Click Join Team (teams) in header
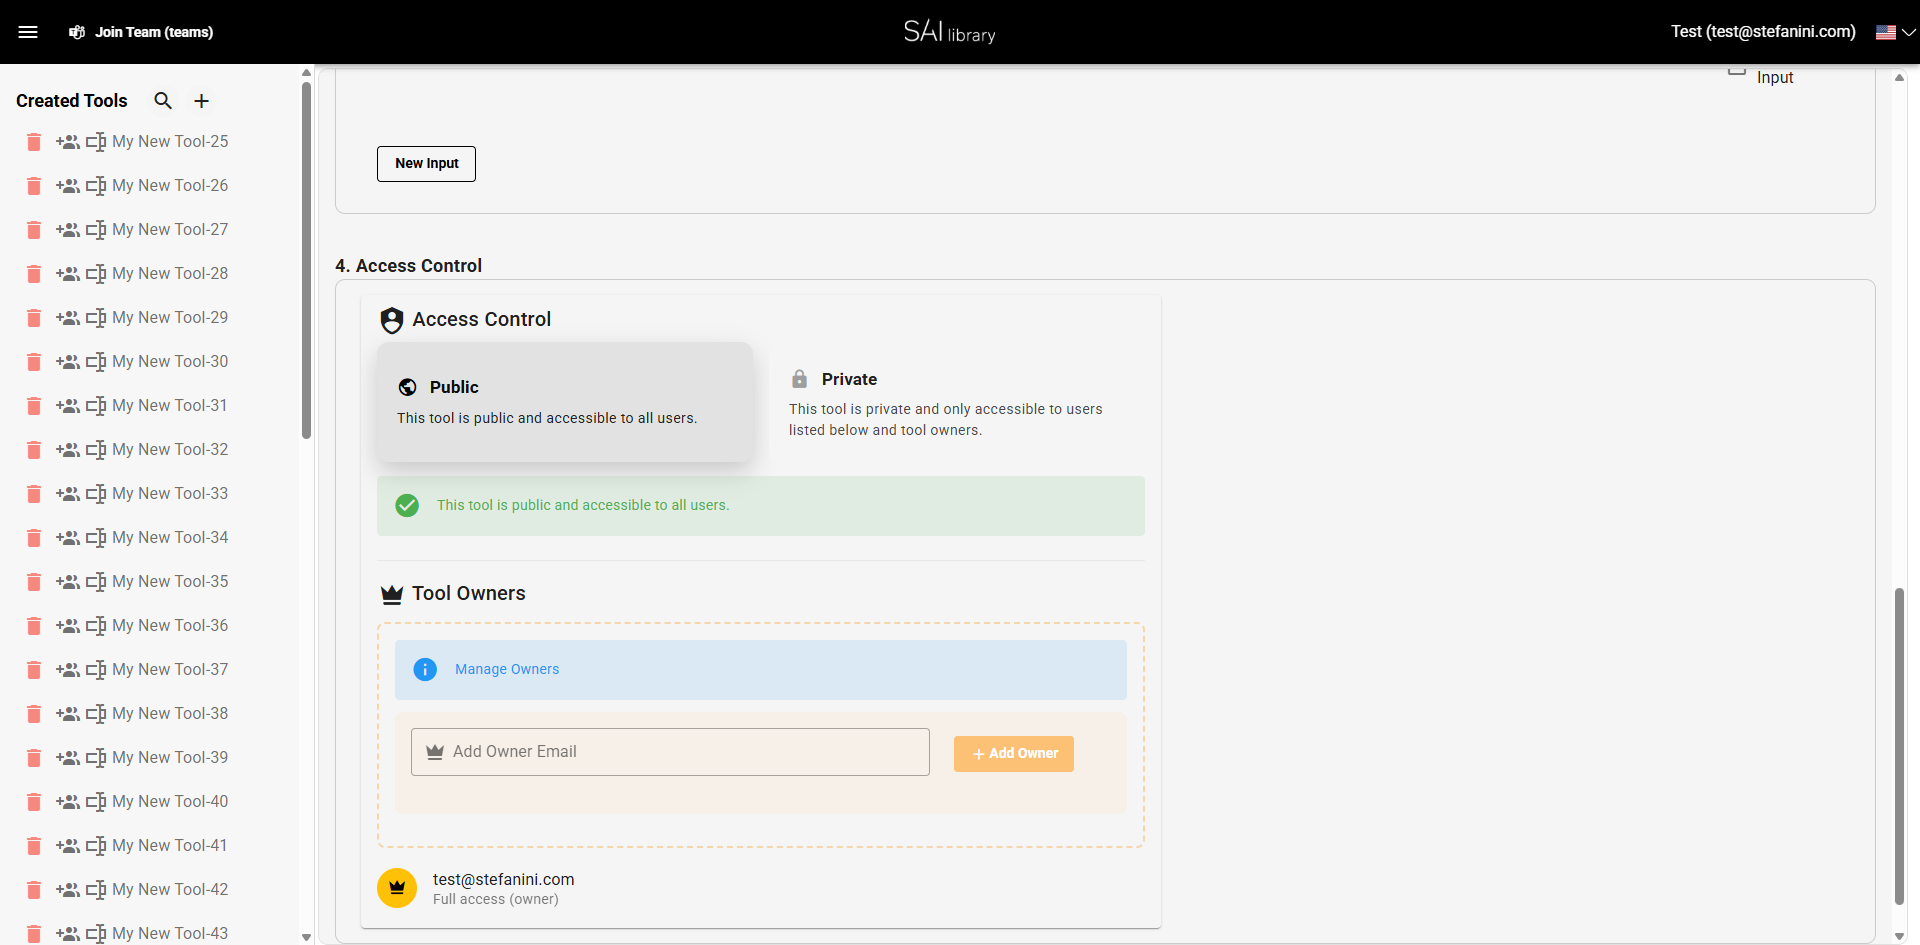 141,32
